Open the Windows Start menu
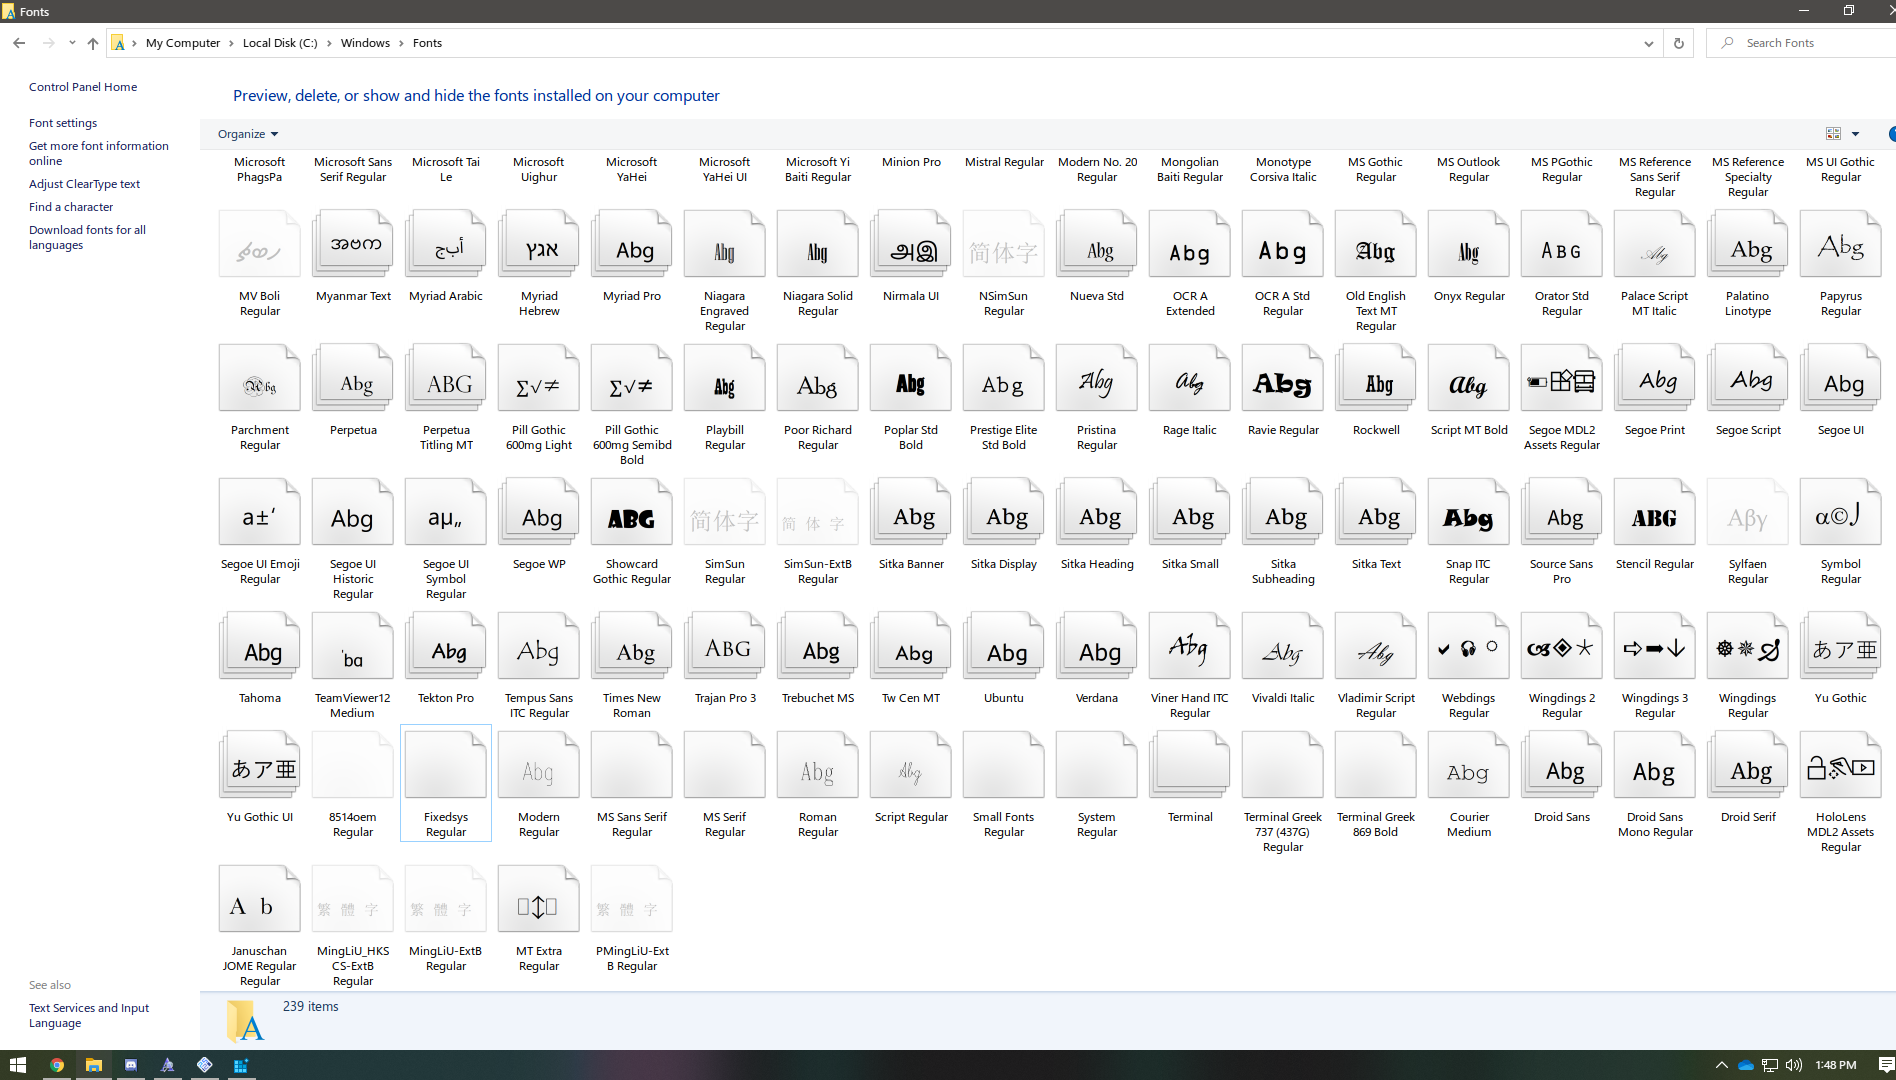 tap(18, 1065)
